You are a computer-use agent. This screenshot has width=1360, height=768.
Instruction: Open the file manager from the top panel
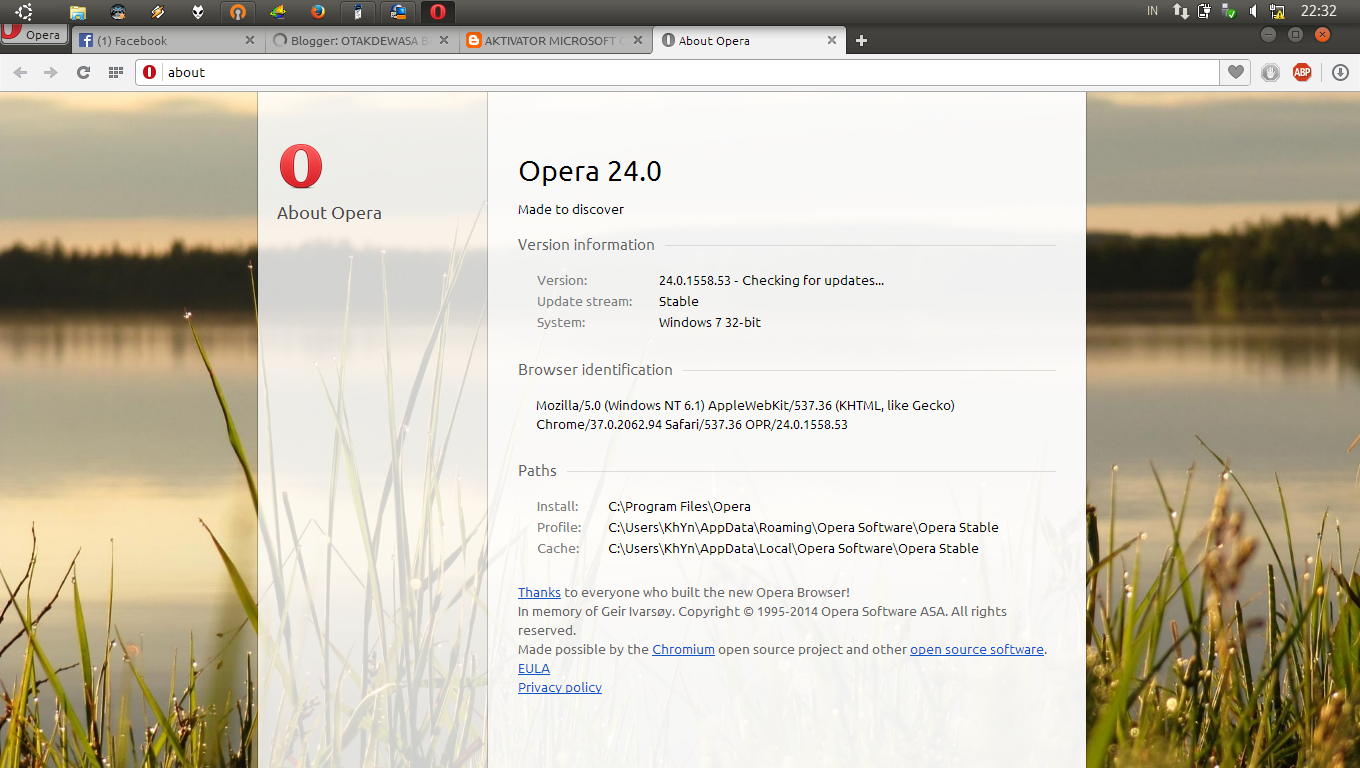point(77,12)
